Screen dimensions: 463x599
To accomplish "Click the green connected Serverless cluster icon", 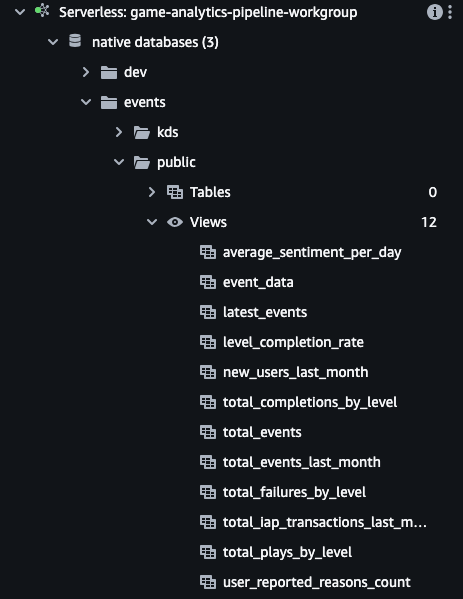I will (42, 10).
